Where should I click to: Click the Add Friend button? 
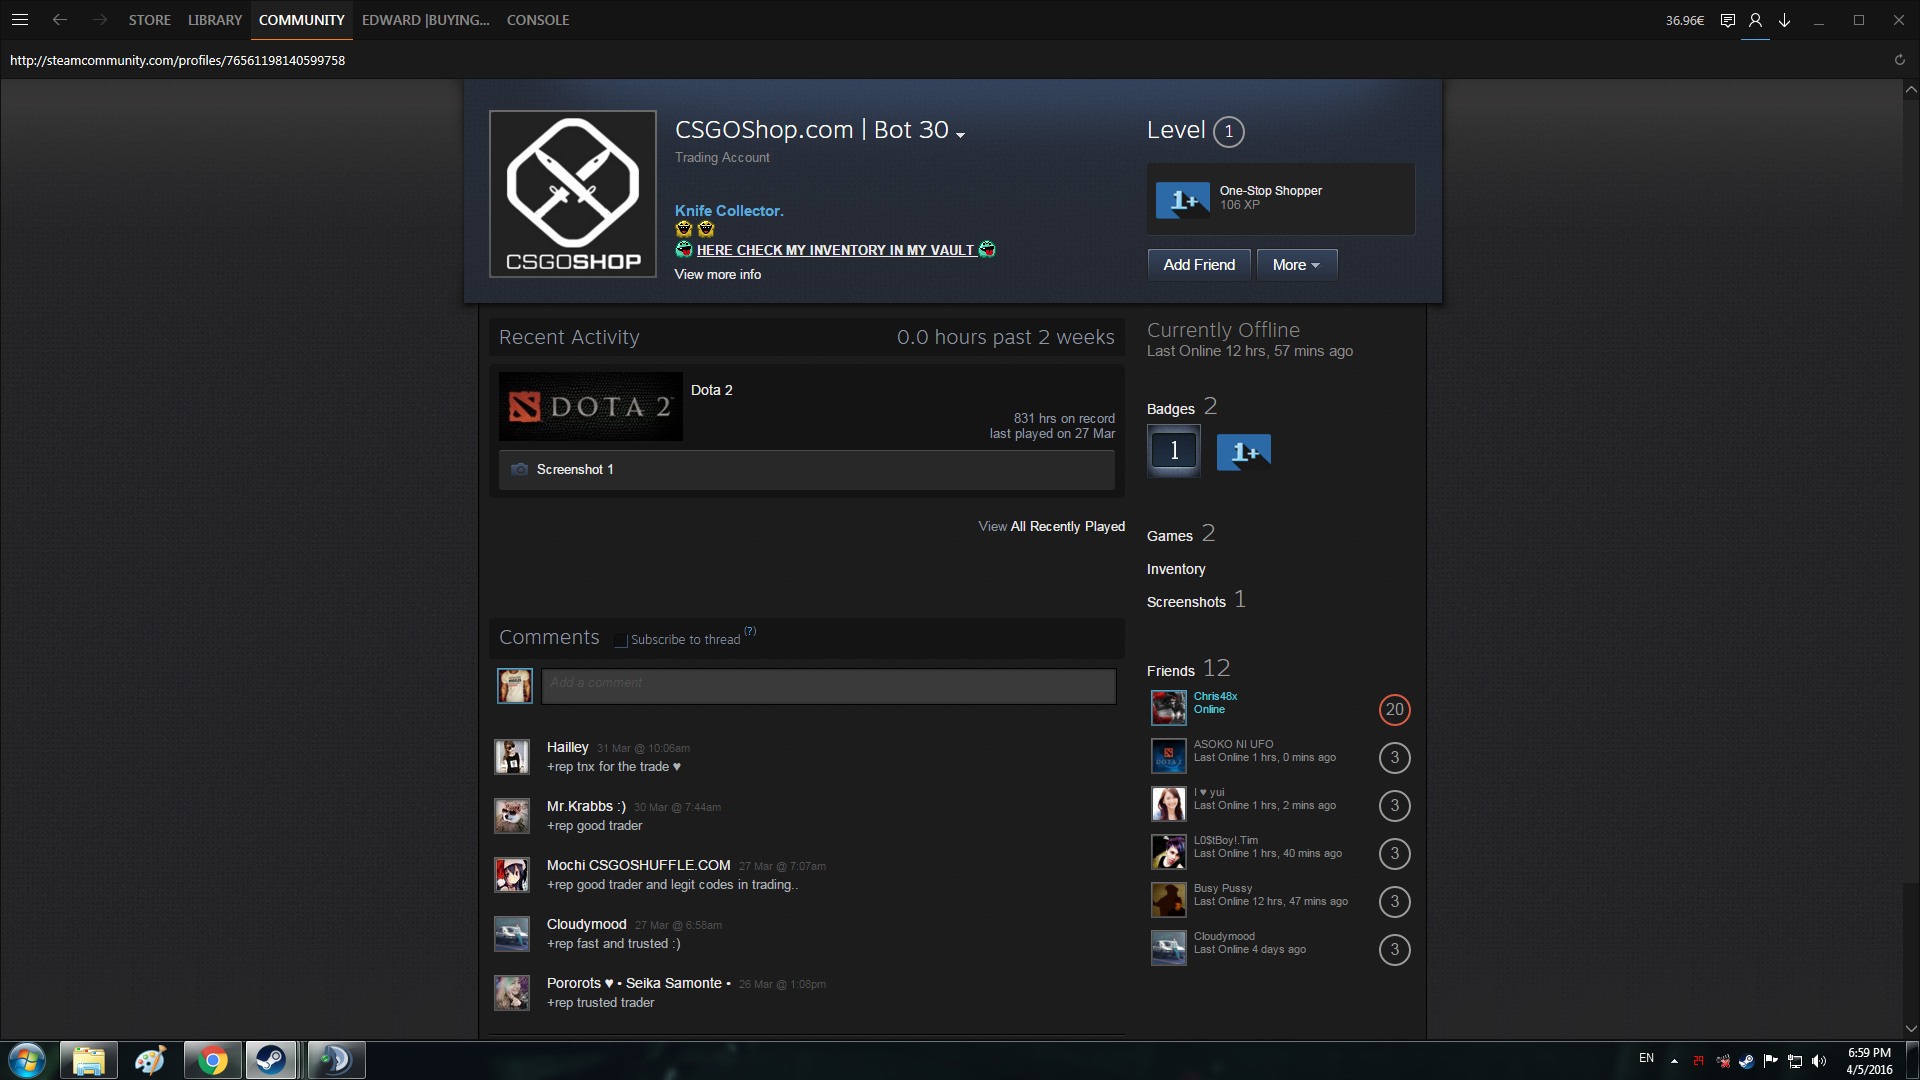tap(1198, 265)
